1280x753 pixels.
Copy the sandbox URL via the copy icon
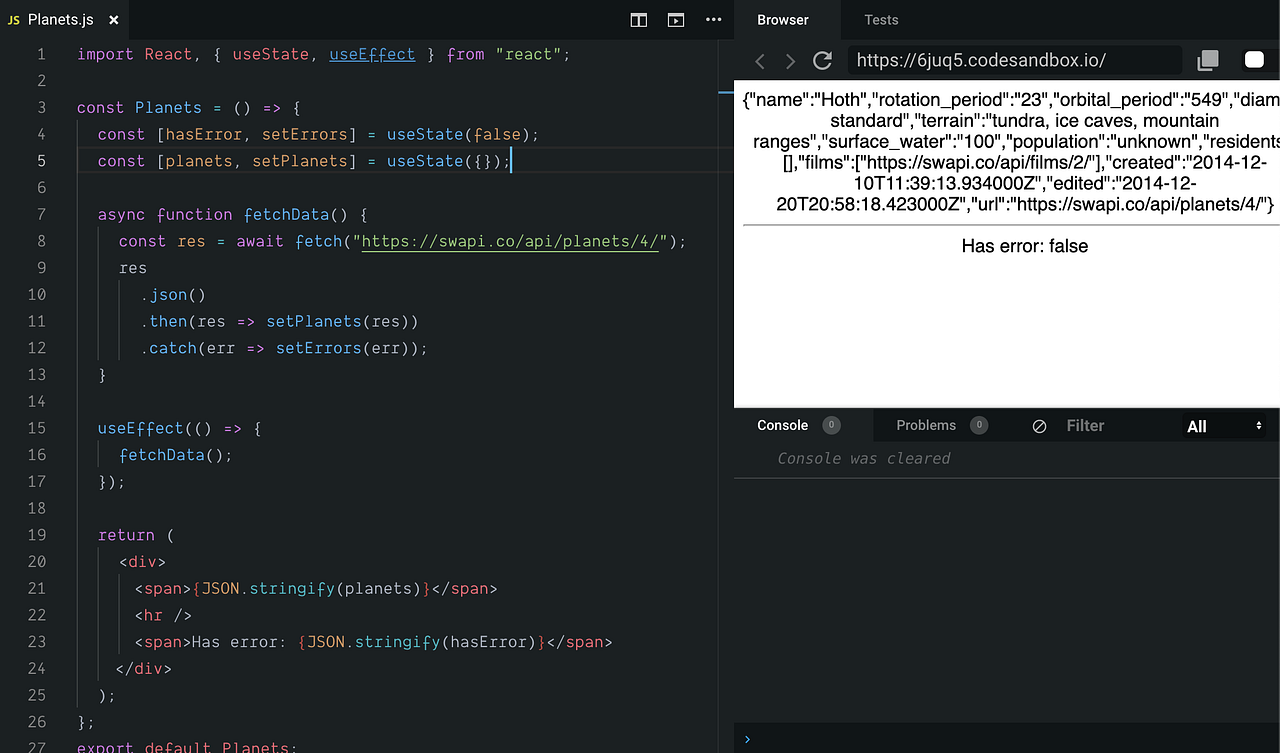(1207, 60)
